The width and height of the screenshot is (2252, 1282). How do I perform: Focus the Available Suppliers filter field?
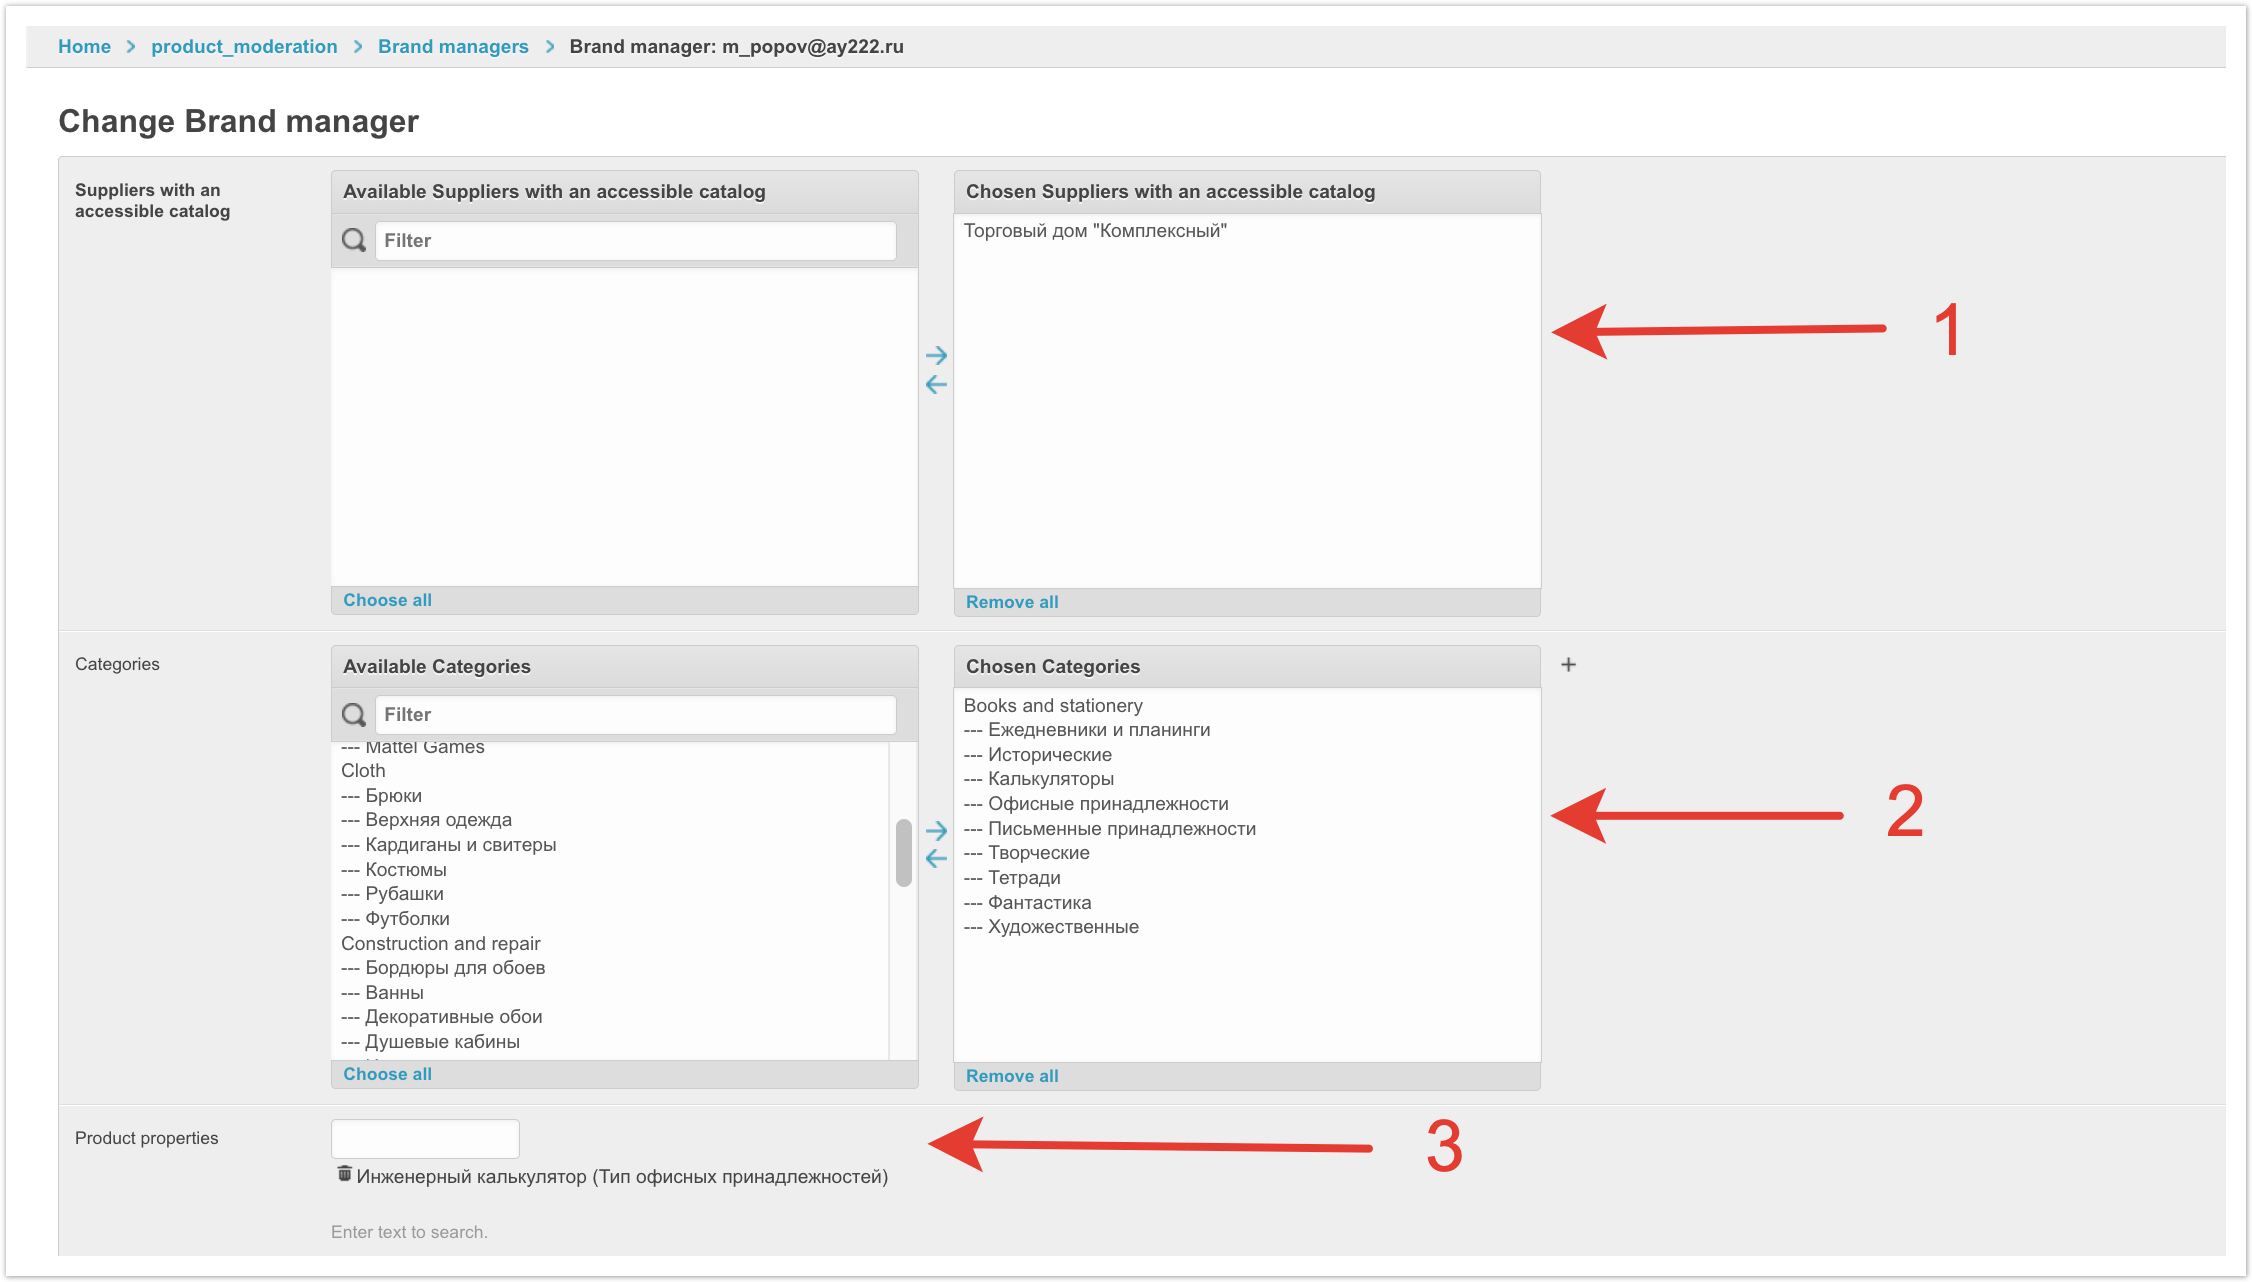coord(635,240)
